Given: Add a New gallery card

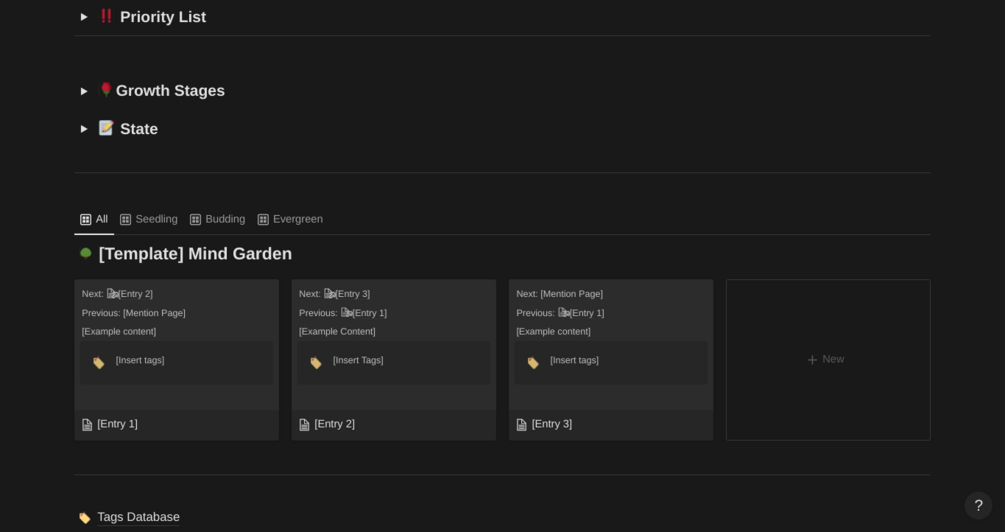Looking at the screenshot, I should coord(827,359).
